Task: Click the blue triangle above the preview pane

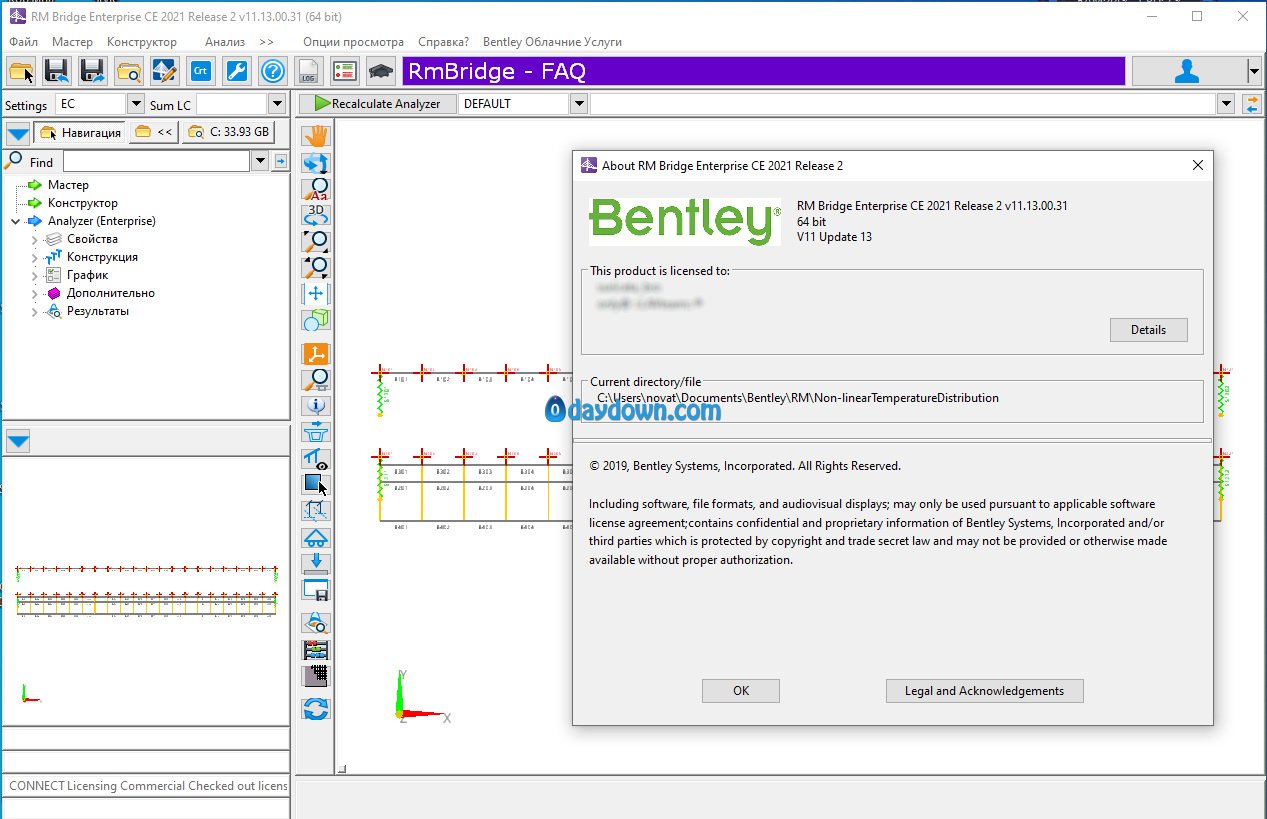Action: (x=18, y=441)
